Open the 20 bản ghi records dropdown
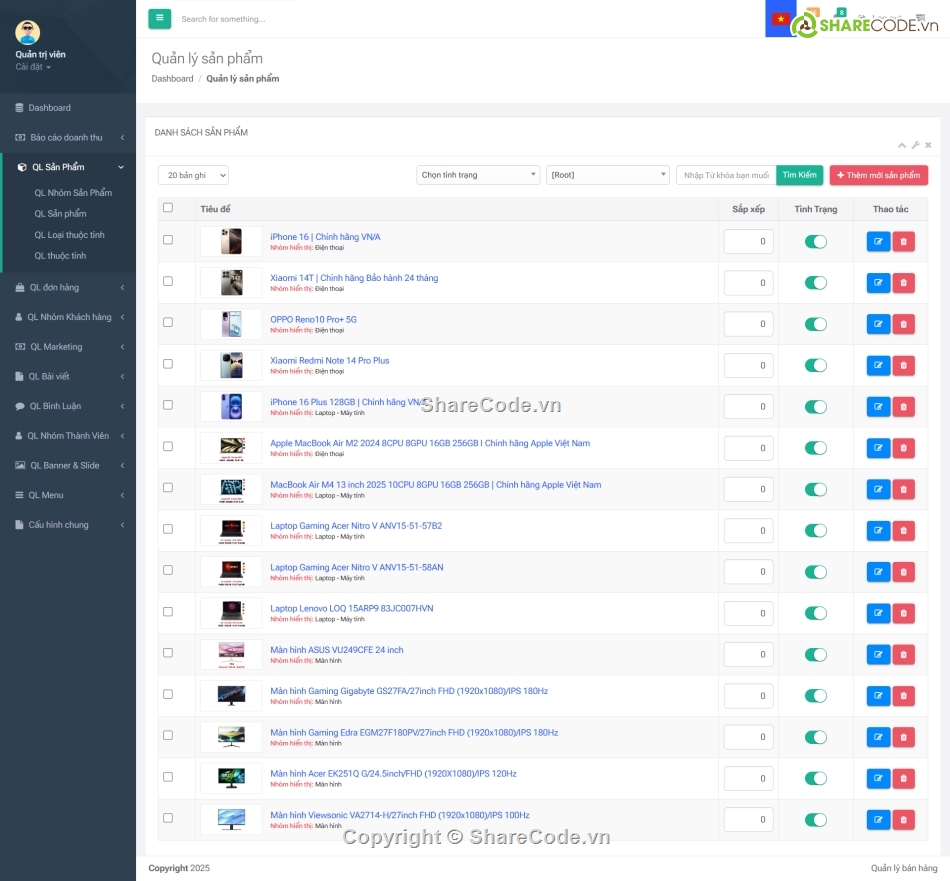950x881 pixels. point(193,175)
